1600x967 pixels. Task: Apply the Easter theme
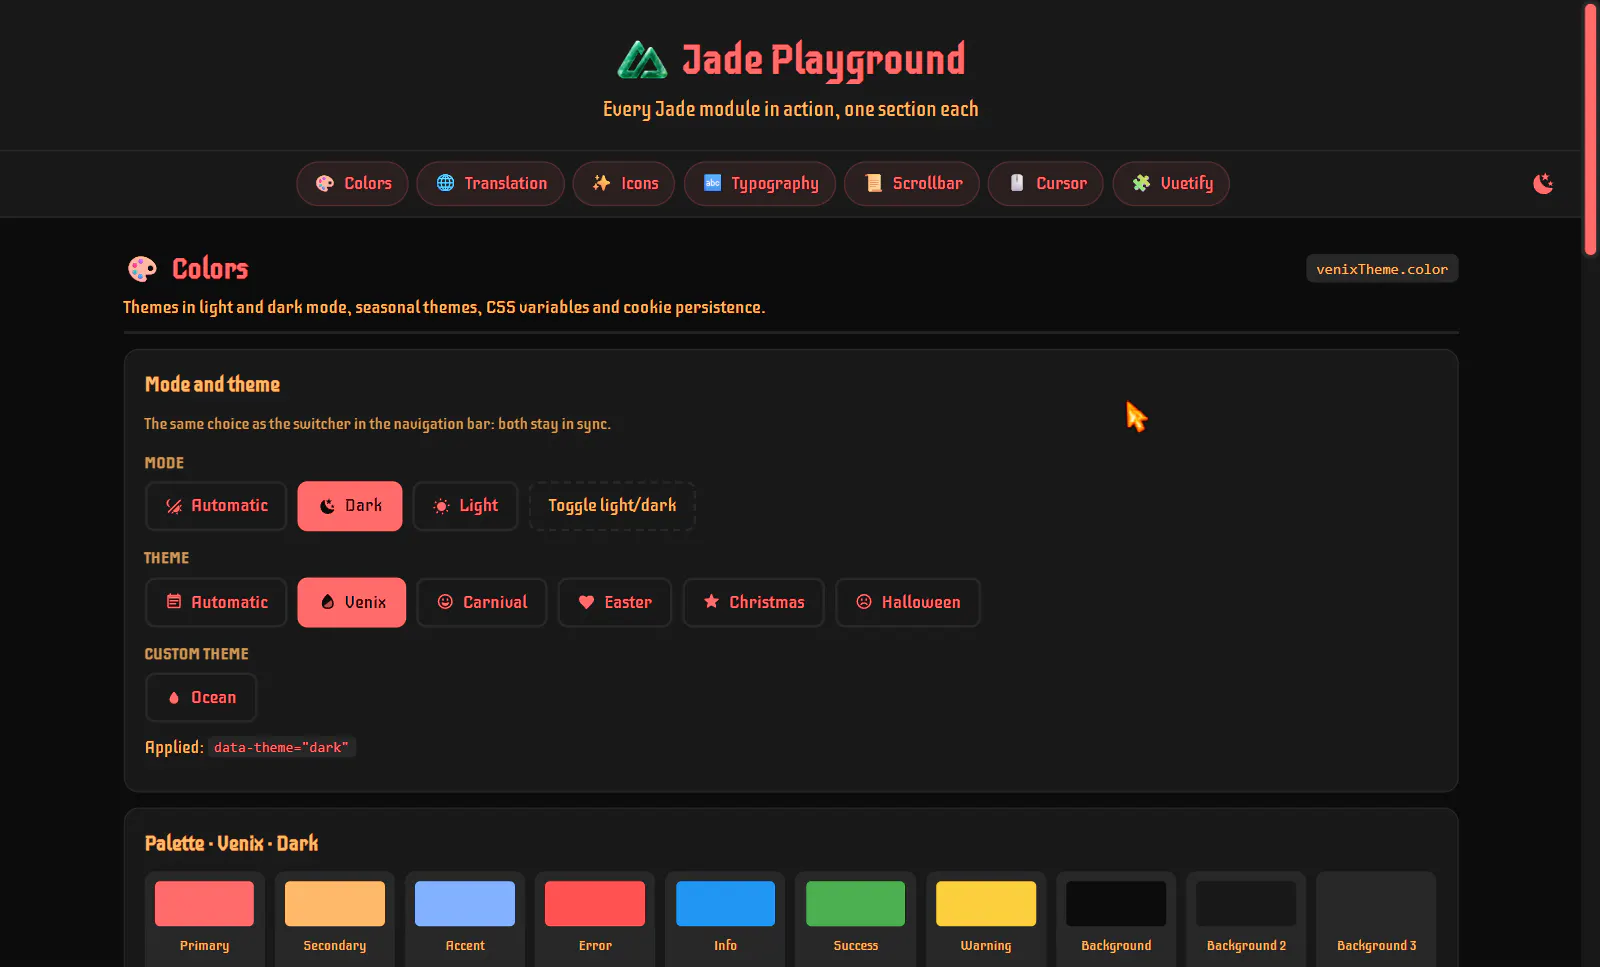(615, 602)
